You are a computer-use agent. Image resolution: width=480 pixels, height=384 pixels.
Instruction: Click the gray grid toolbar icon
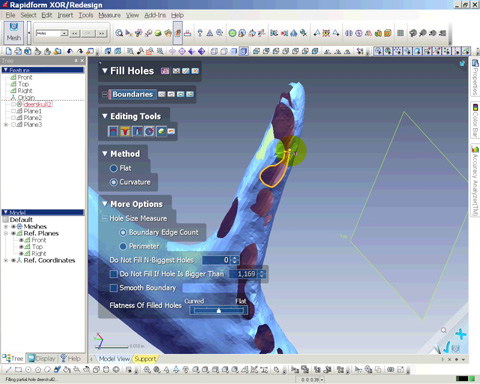pos(401,33)
